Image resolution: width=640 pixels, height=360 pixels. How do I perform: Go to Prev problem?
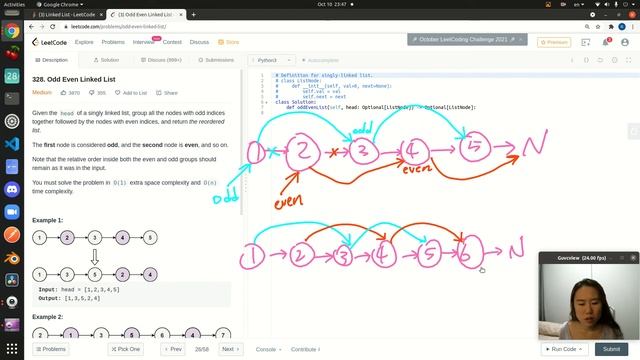click(x=173, y=349)
